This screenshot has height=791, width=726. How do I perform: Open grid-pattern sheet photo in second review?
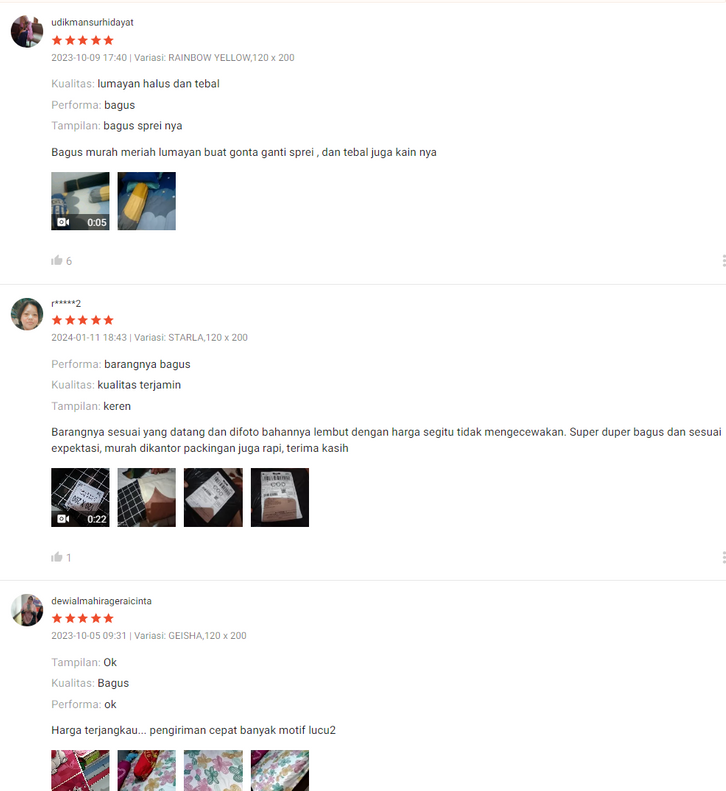[x=147, y=497]
